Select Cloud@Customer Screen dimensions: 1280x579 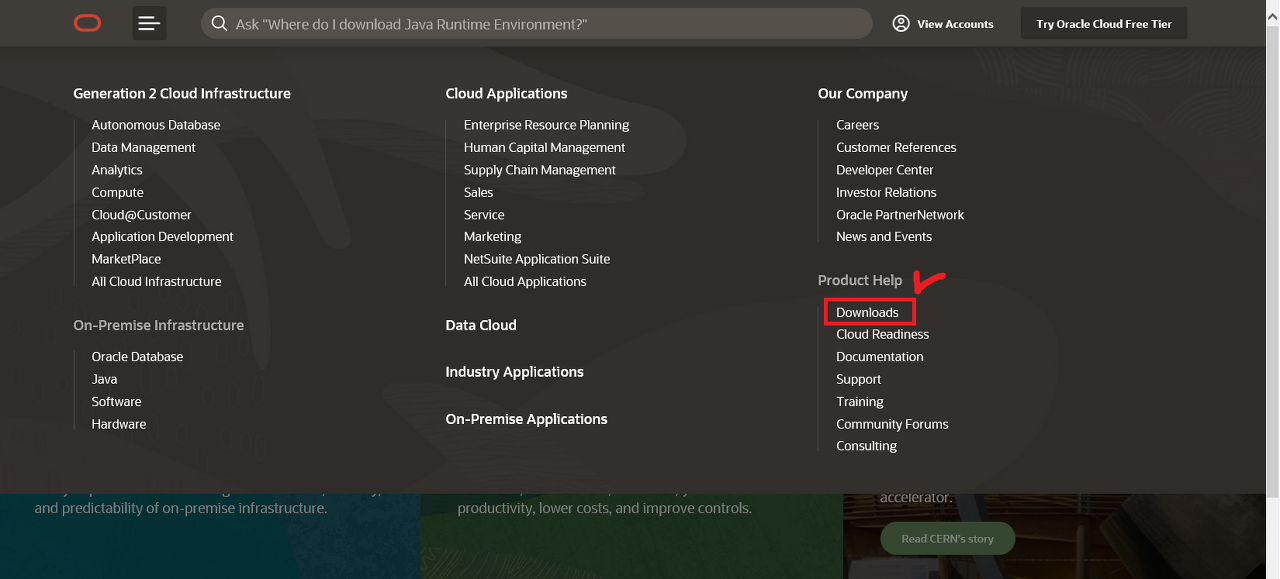(x=141, y=215)
